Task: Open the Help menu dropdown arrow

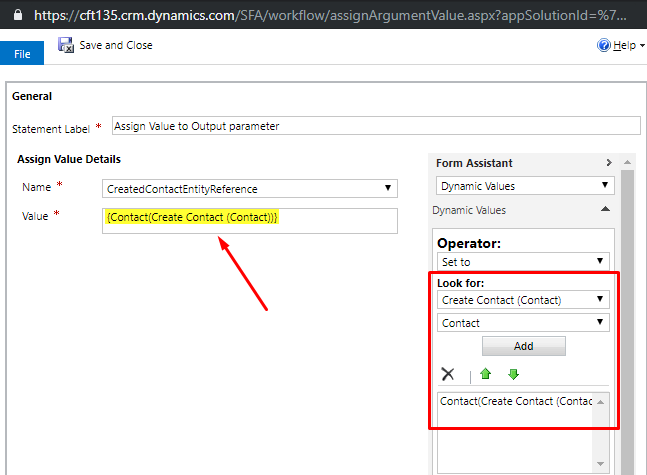Action: click(x=642, y=46)
